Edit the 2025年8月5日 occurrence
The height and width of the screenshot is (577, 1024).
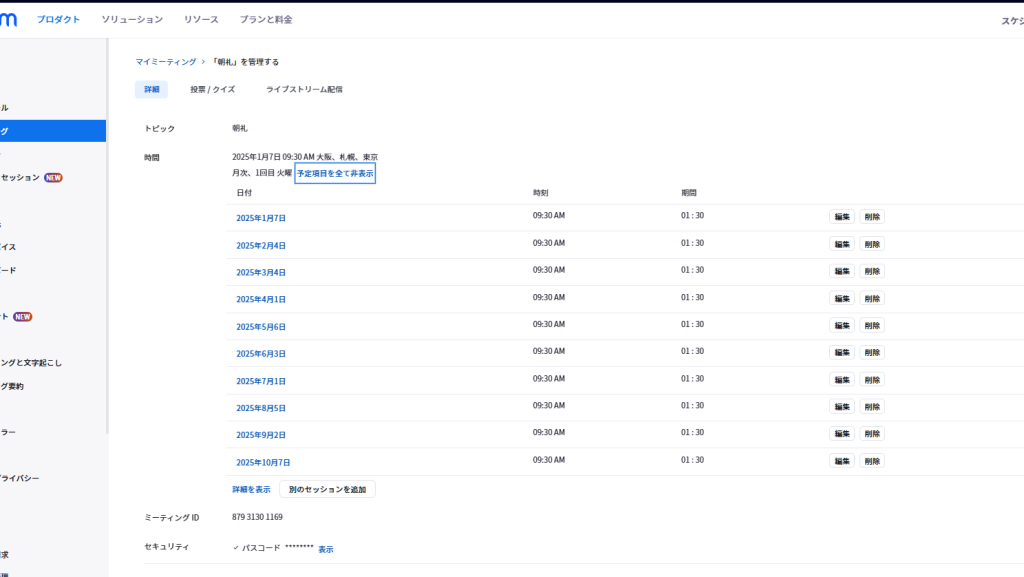[x=841, y=407]
